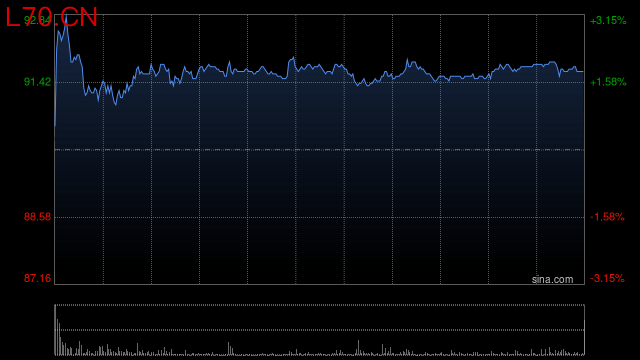This screenshot has width=640, height=360.
Task: Click the +1.58% percentage label
Action: (608, 82)
